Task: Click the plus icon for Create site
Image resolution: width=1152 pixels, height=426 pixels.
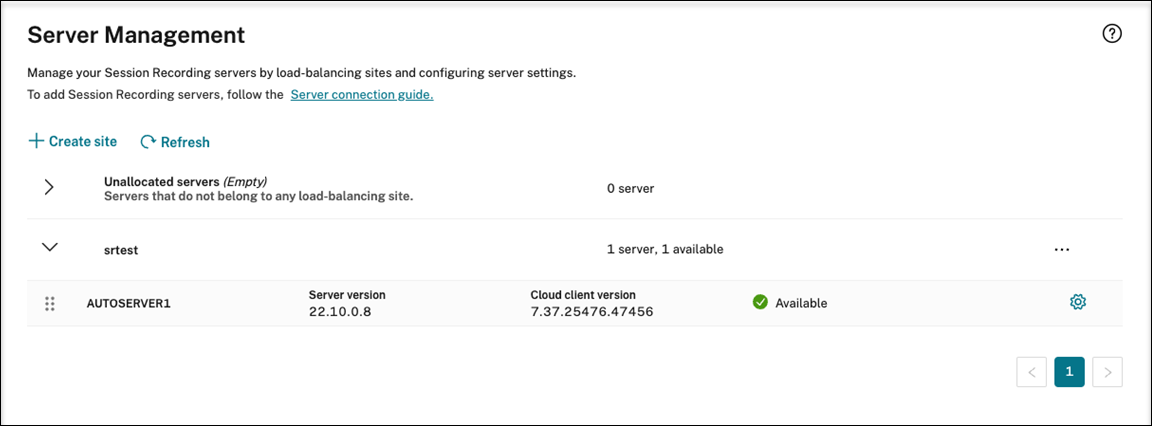Action: (36, 141)
